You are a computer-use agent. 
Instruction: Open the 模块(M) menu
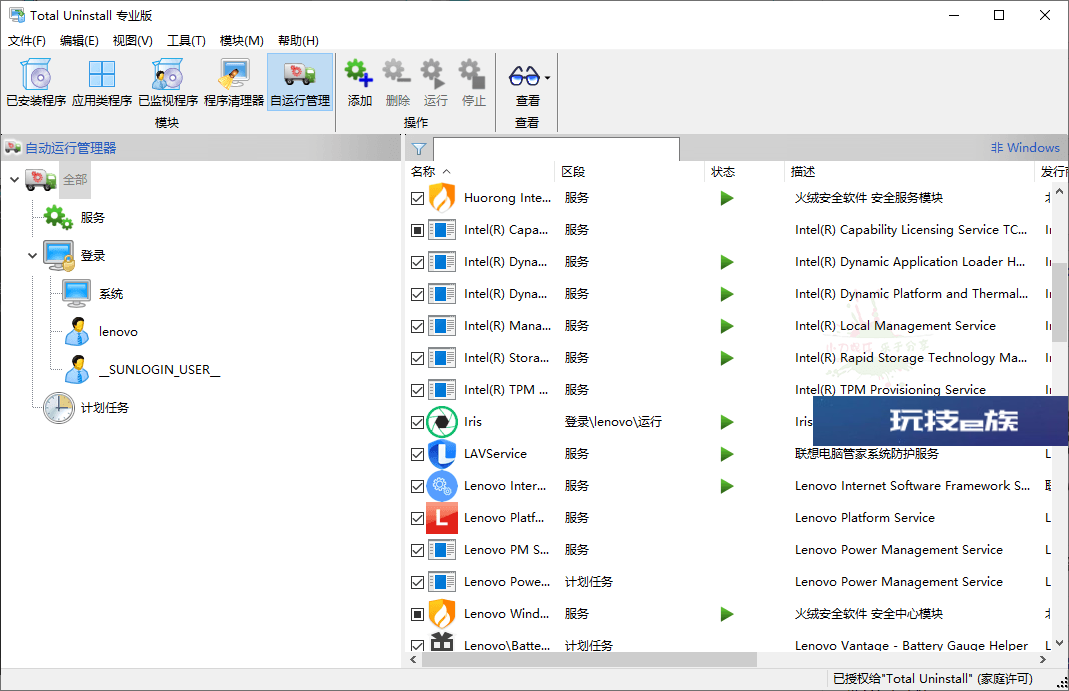tap(241, 41)
